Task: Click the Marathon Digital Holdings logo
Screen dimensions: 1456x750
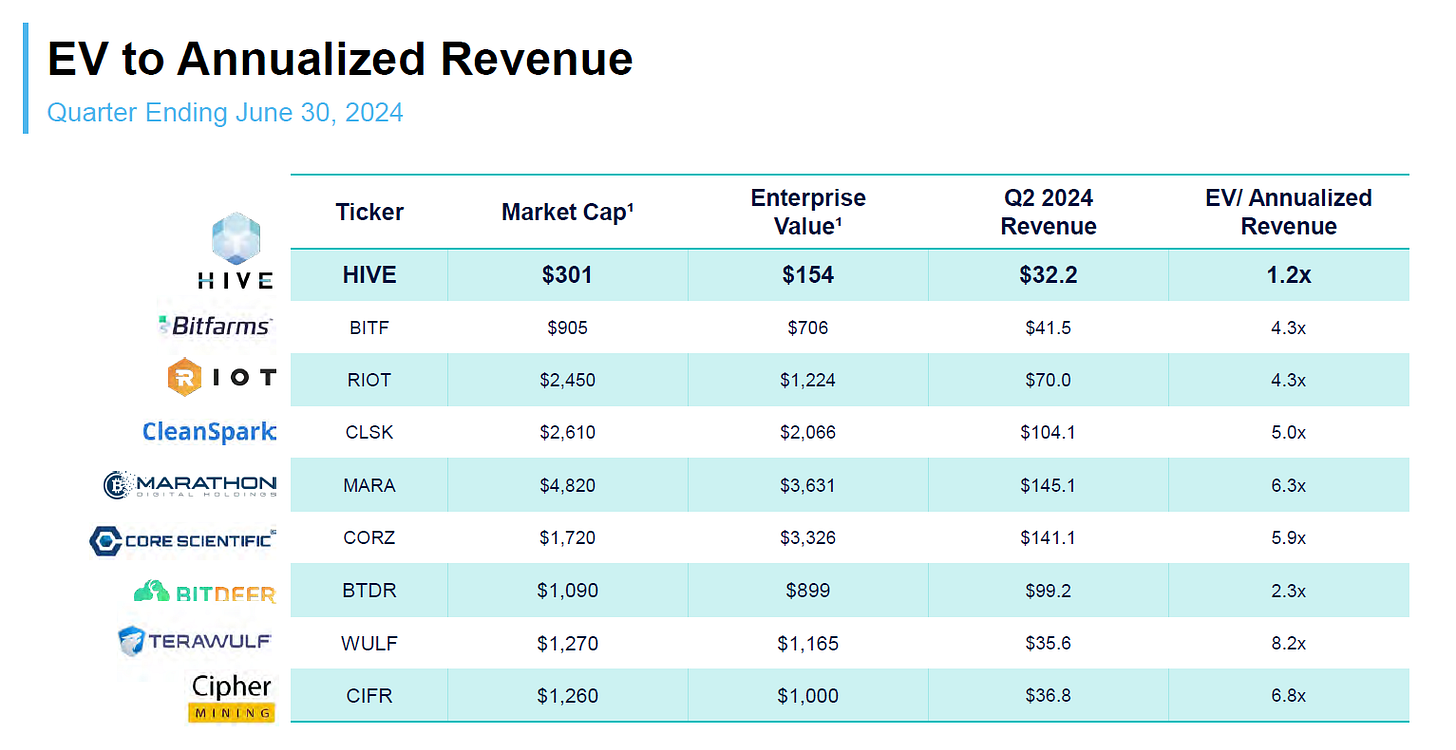Action: (190, 485)
